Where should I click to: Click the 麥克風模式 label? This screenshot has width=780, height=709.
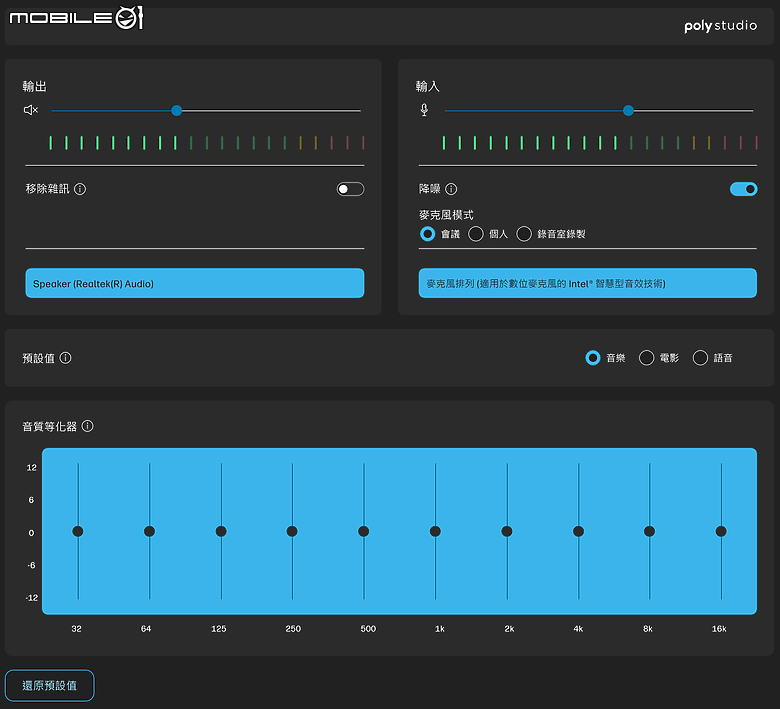446,215
